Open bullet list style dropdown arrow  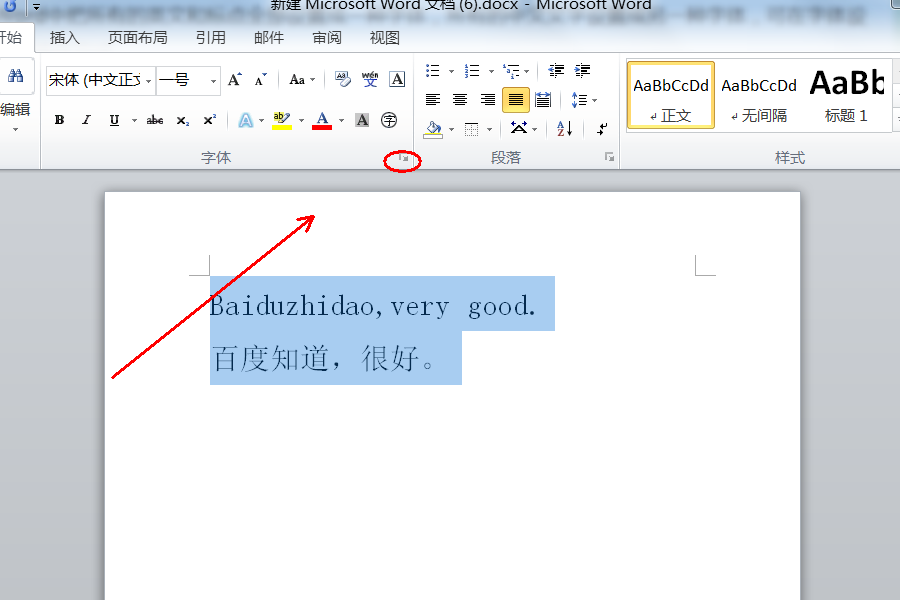(451, 71)
